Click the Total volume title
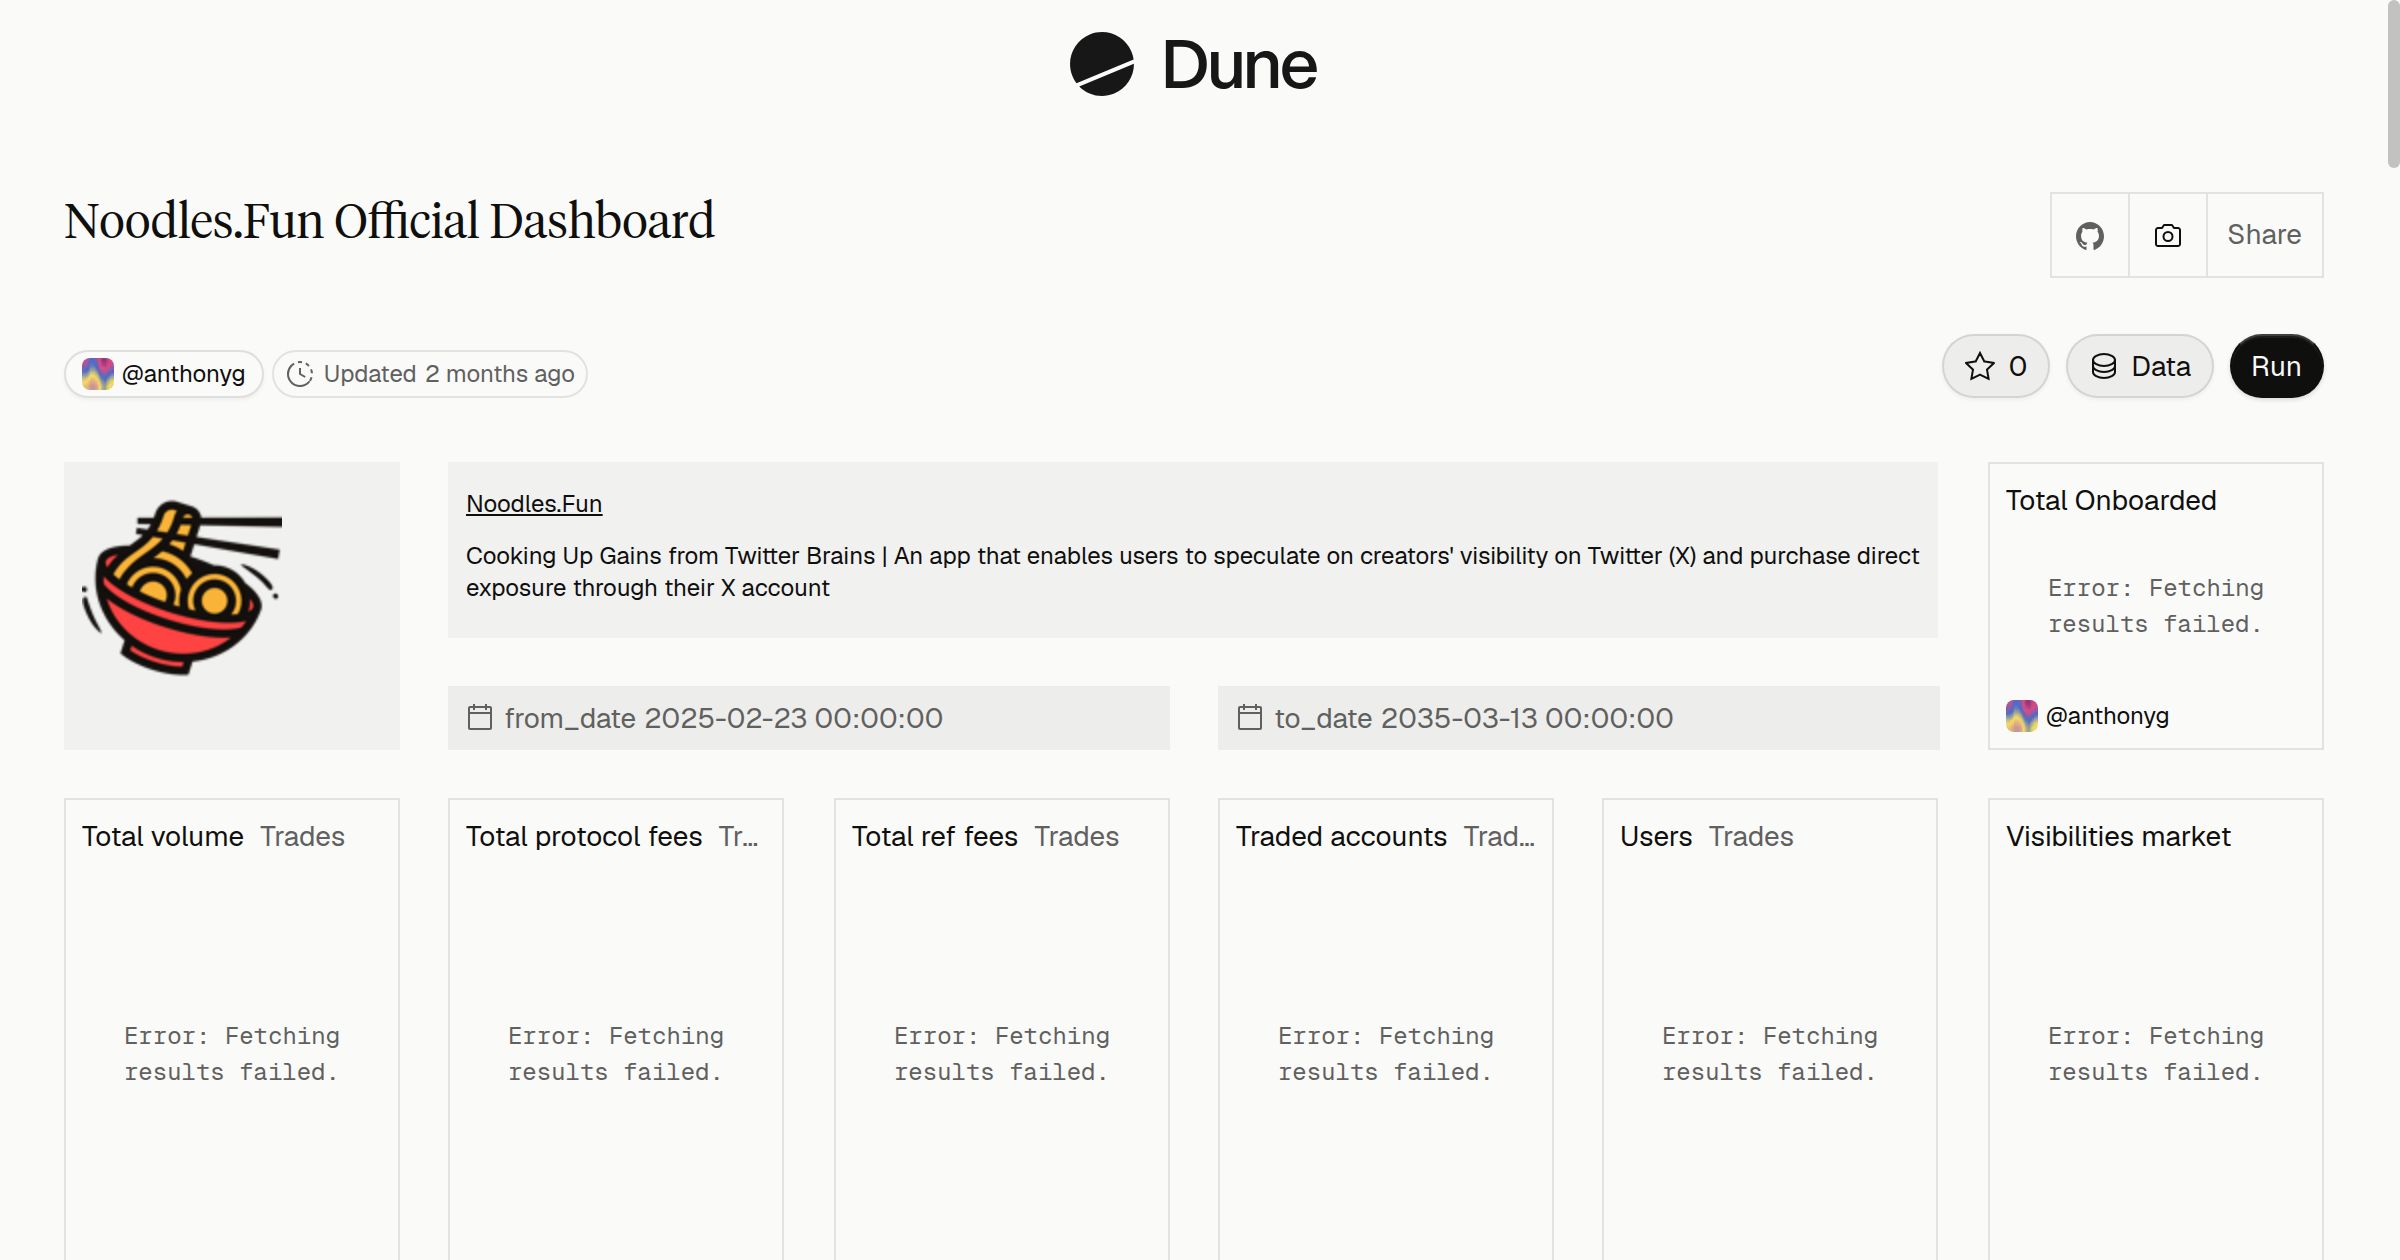This screenshot has width=2400, height=1260. click(x=163, y=836)
